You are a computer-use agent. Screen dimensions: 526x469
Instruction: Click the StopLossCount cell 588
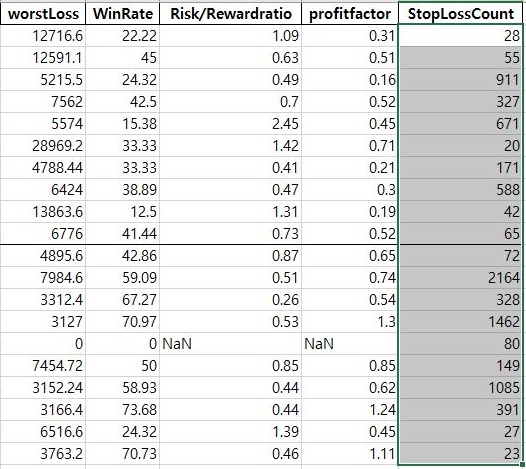pos(461,190)
